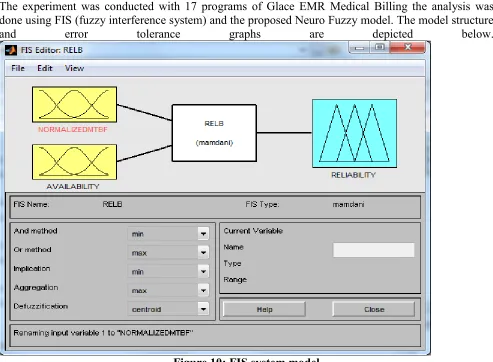Minimize the FIS Editor window
Screen dimensions: 493x362
(359, 48)
